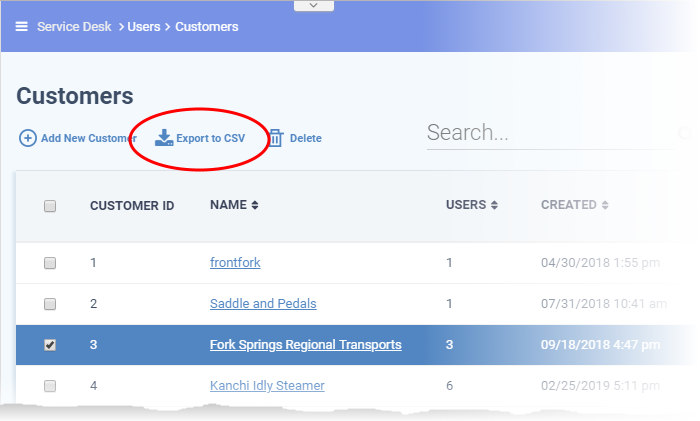Go to Users in the breadcrumb
Screen dimensions: 700x421
coord(144,27)
